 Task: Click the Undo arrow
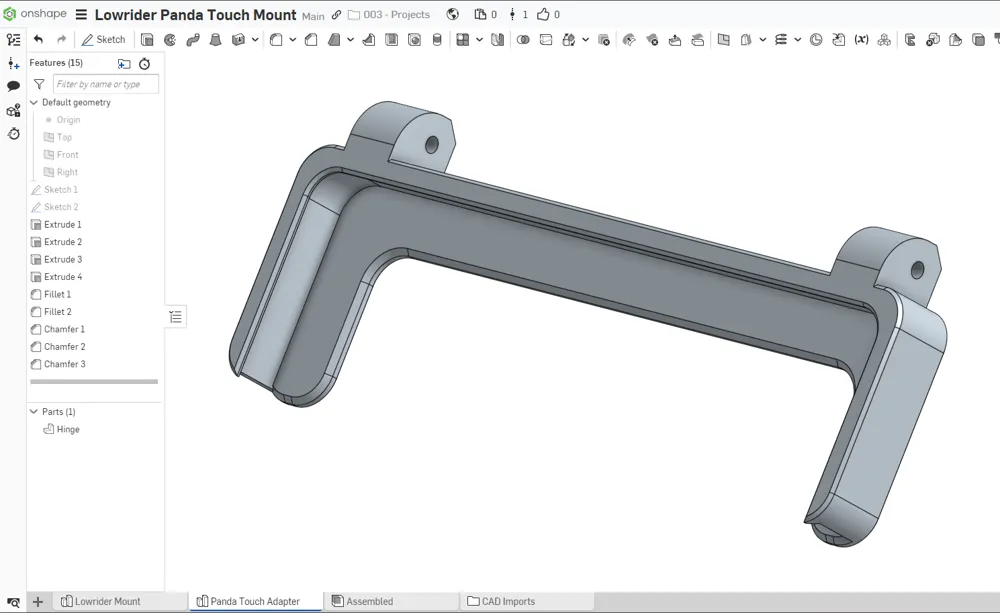pos(38,40)
